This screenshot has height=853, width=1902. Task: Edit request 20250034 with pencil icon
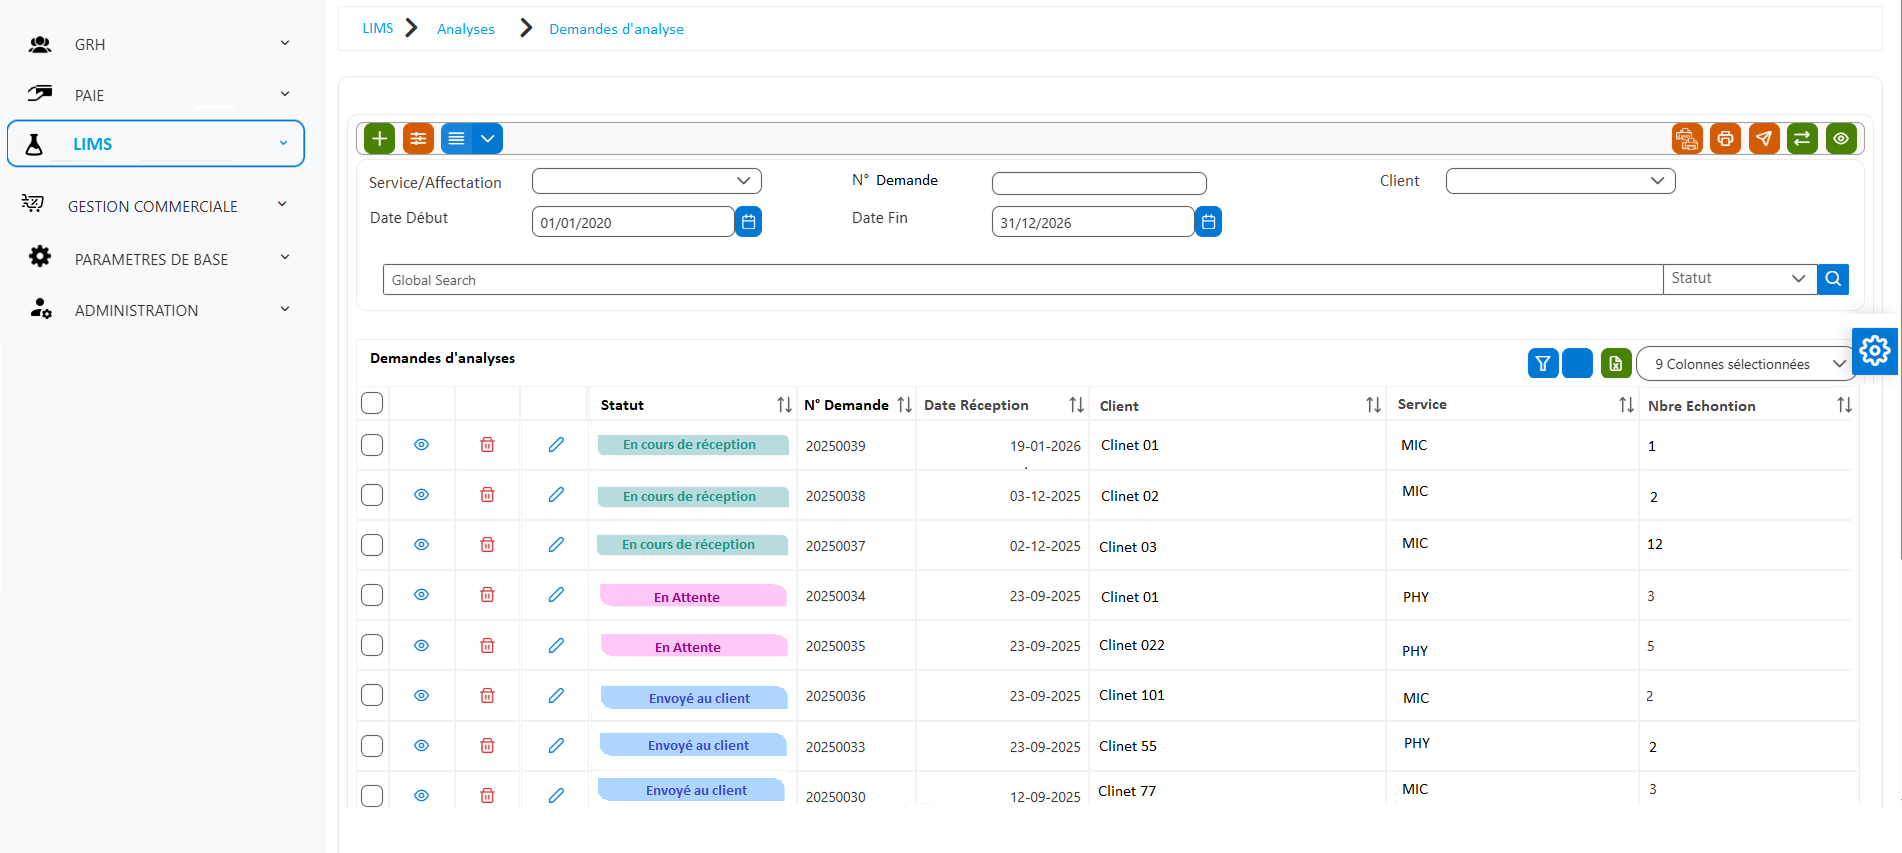[x=556, y=595]
